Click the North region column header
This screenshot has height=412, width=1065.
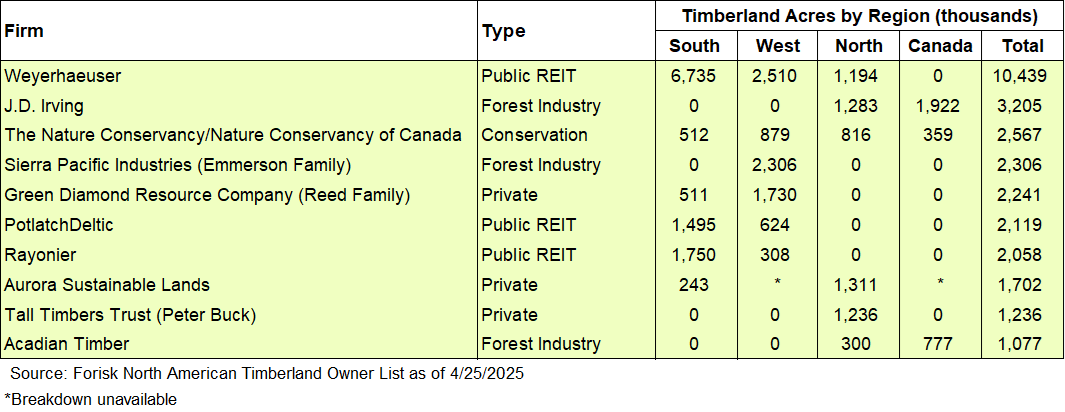click(859, 45)
